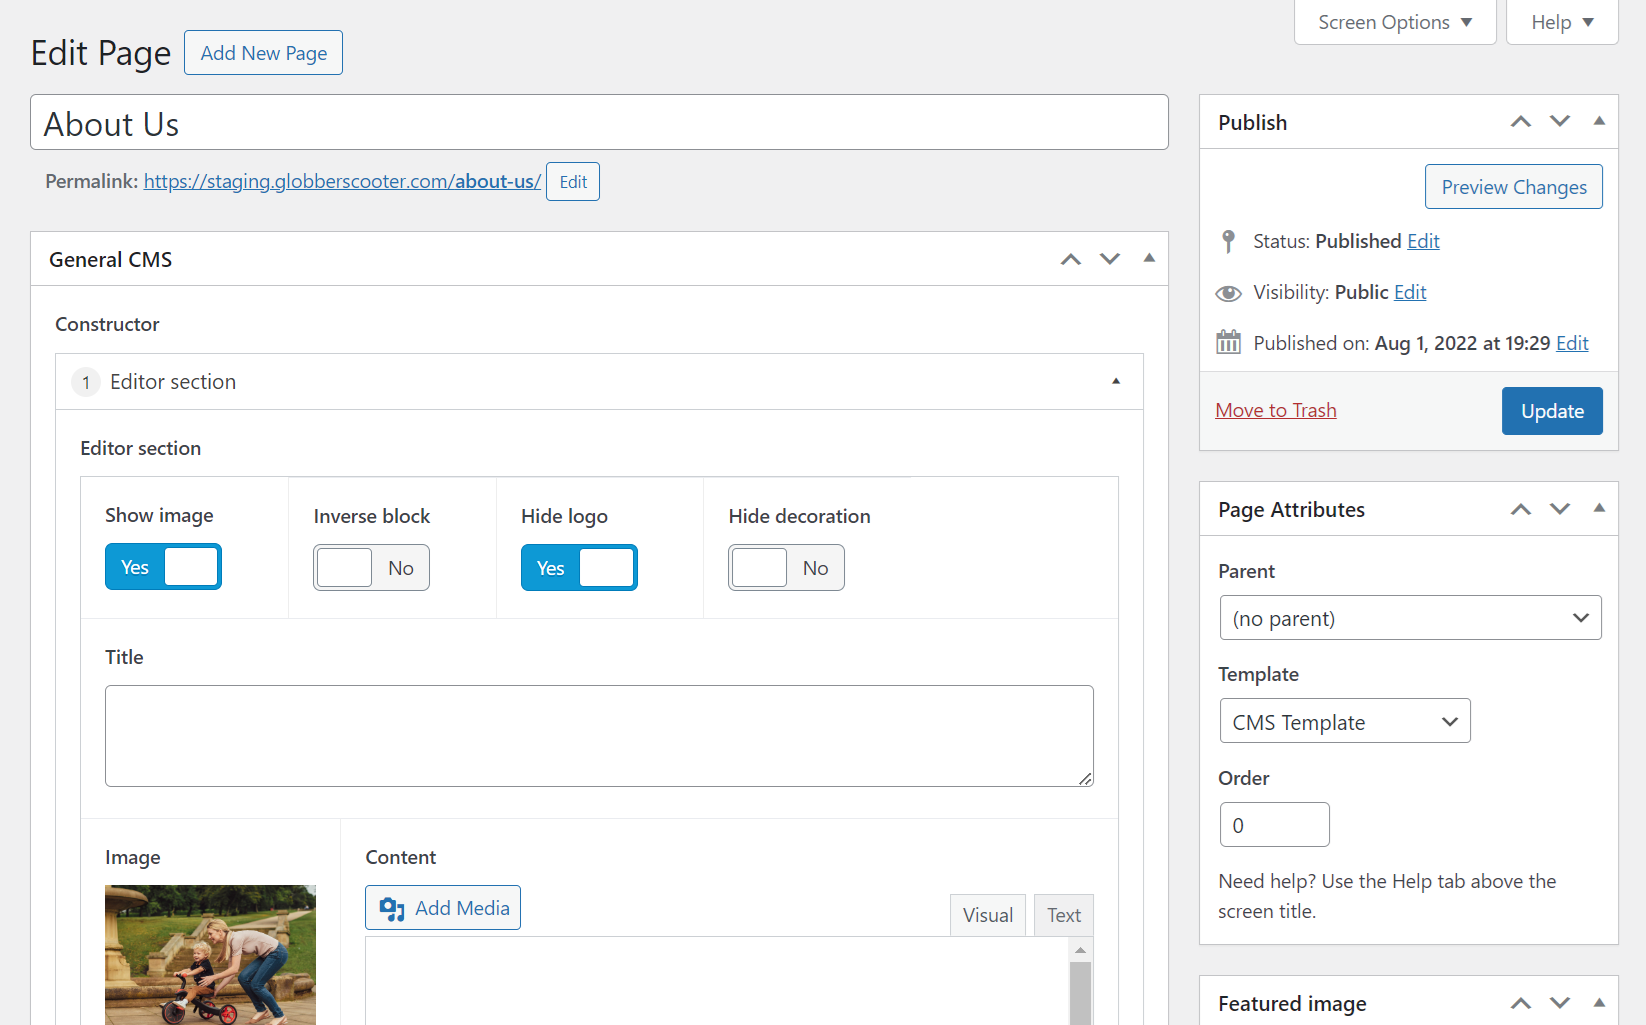Click the content editor scrollbar
Image resolution: width=1646 pixels, height=1025 pixels.
1080,992
